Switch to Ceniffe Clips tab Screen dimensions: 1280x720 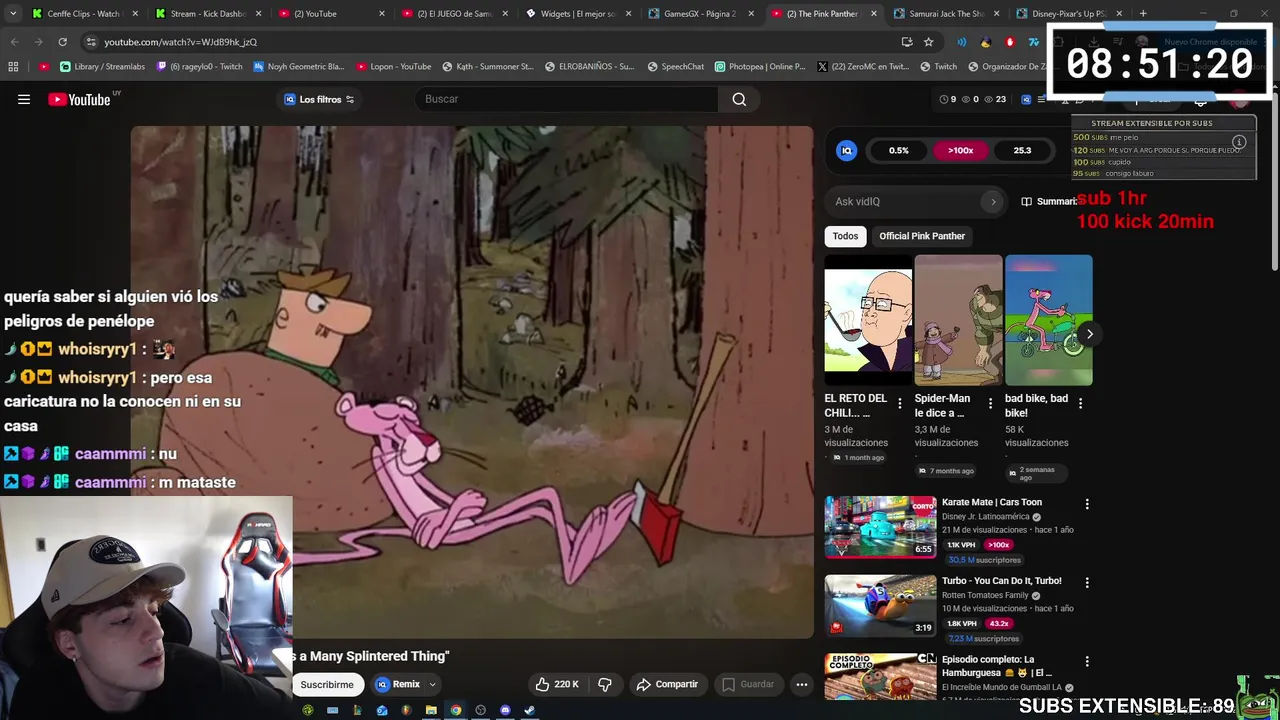pyautogui.click(x=84, y=14)
